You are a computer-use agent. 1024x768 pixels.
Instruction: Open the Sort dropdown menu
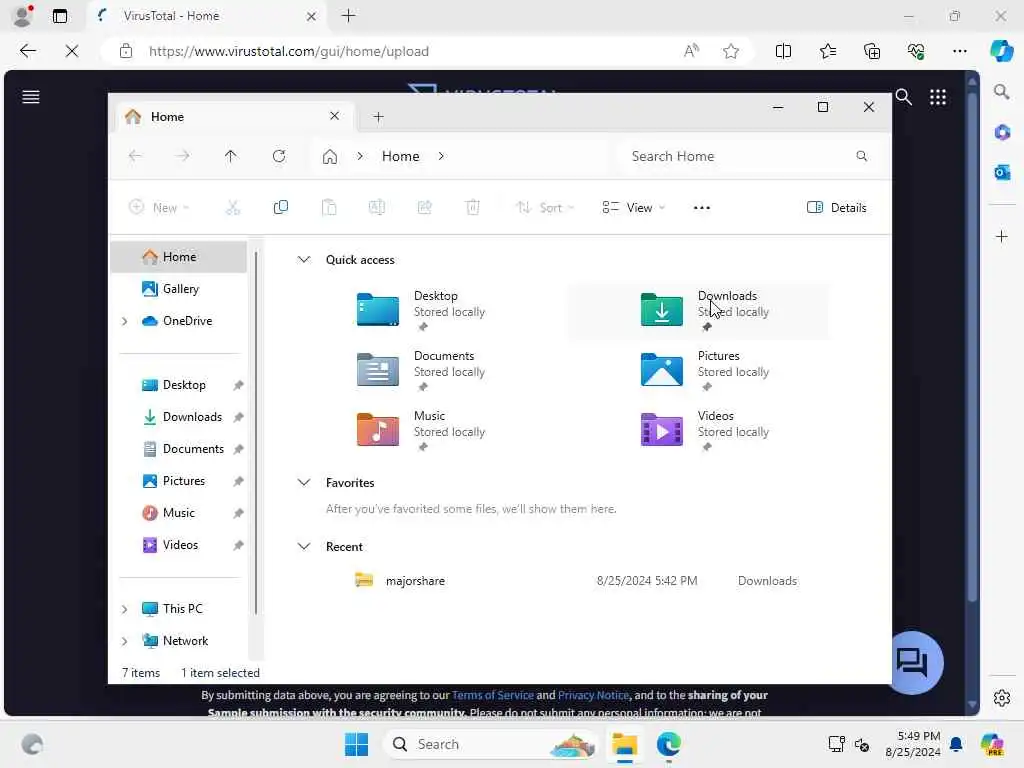(545, 208)
